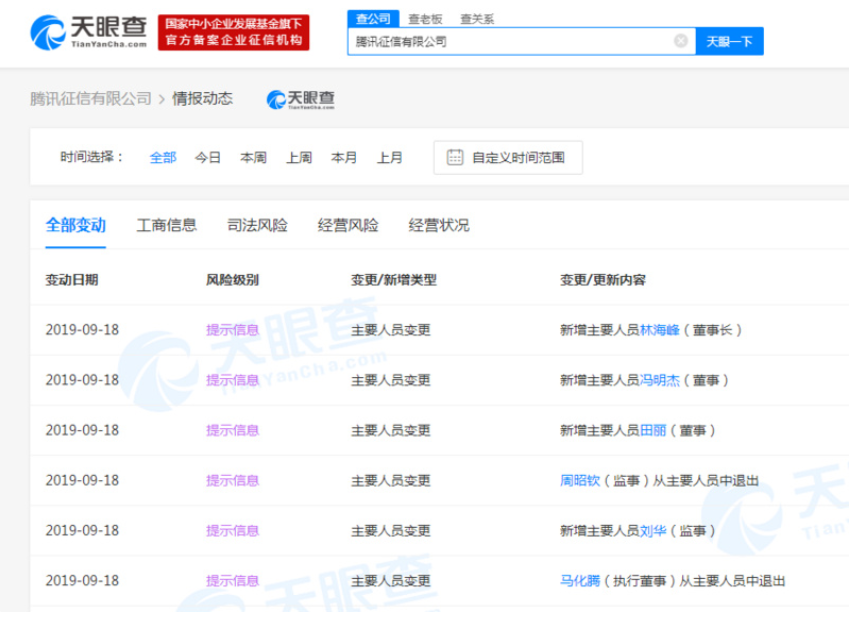Clear search field with the X icon

click(680, 41)
